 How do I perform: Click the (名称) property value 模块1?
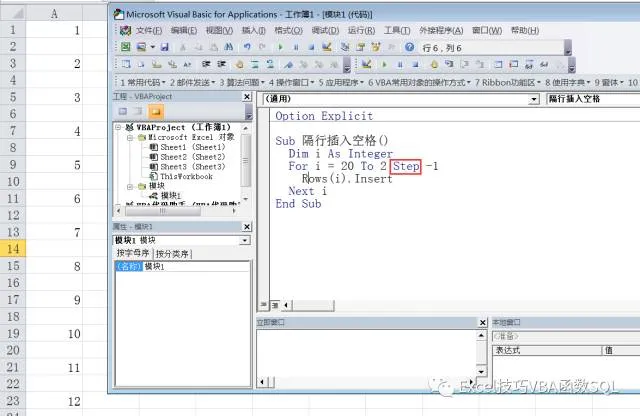196,267
